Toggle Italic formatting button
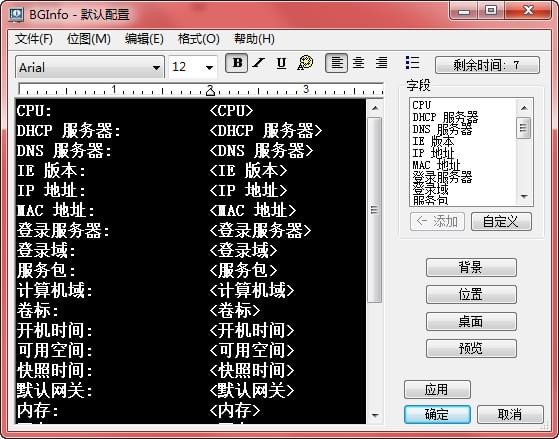The width and height of the screenshot is (559, 439). click(x=259, y=63)
